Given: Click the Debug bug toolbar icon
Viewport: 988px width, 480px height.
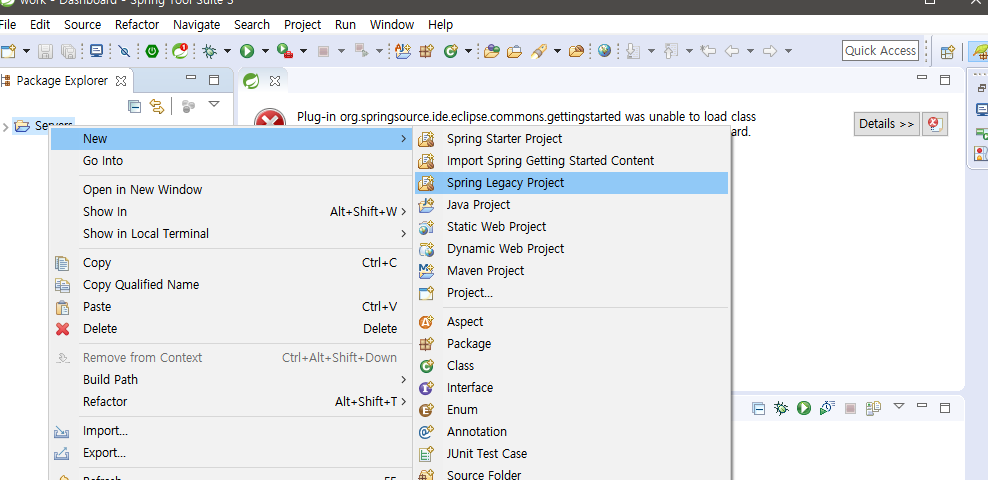Looking at the screenshot, I should 209,51.
